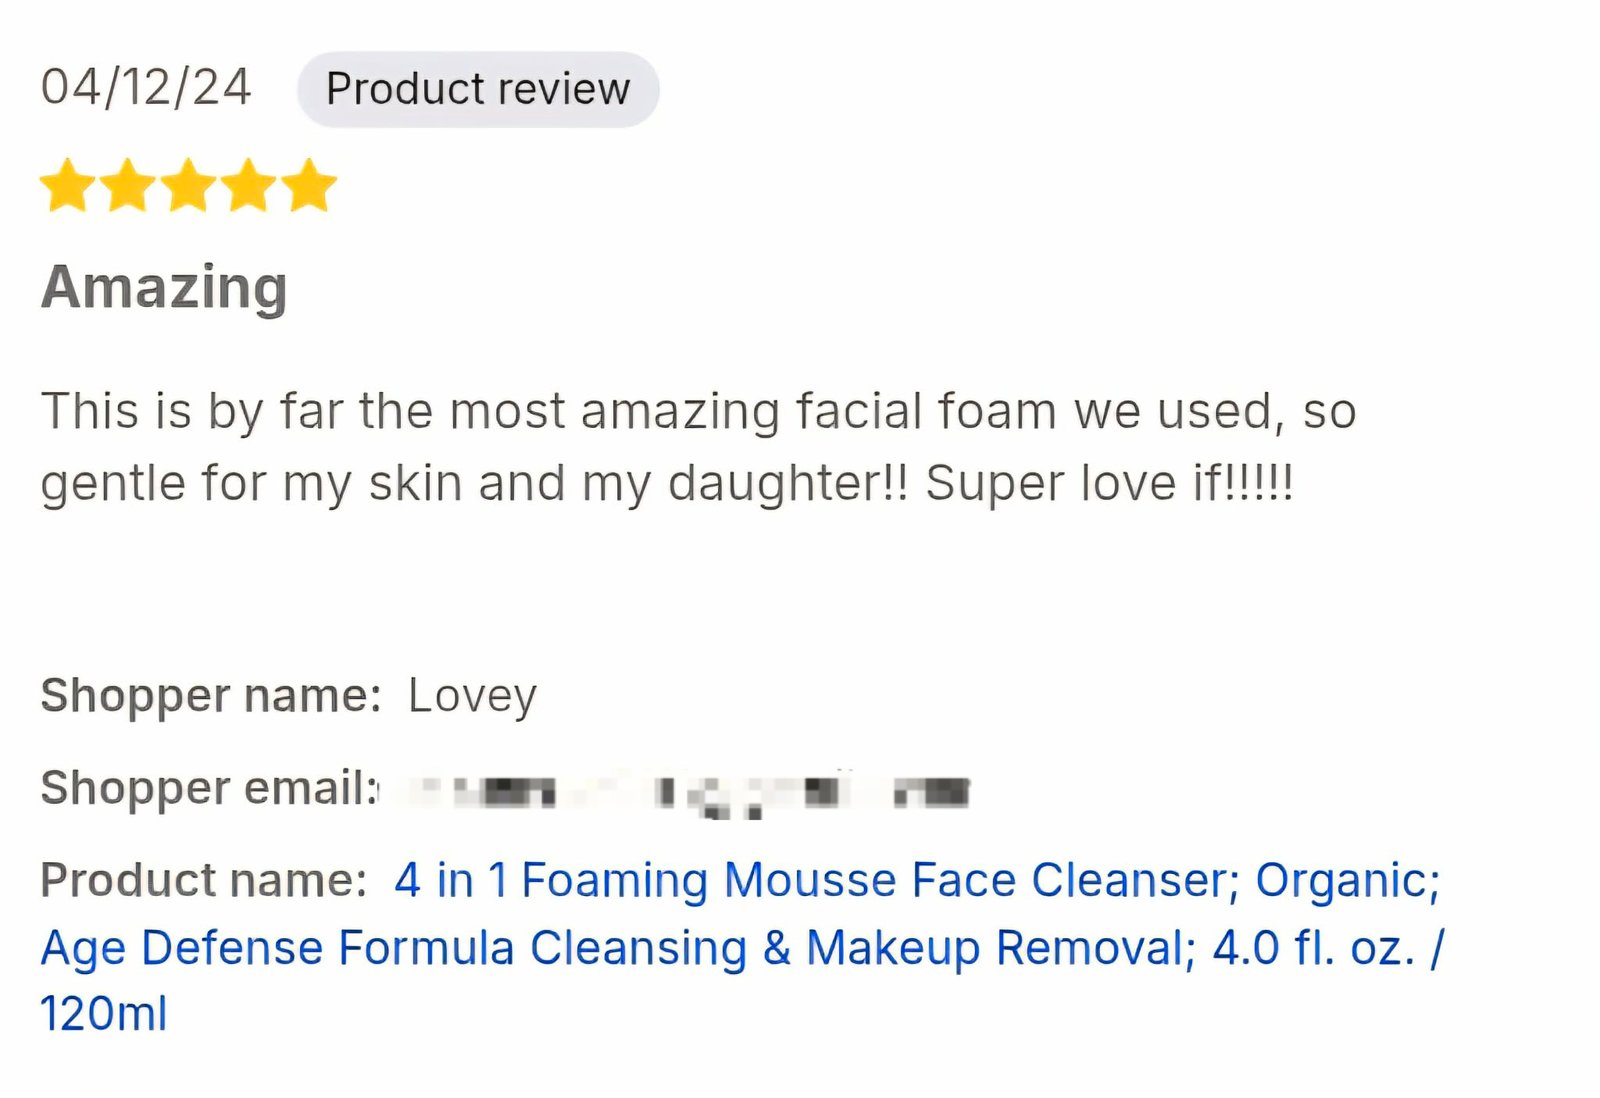The height and width of the screenshot is (1098, 1600).
Task: Click the Amazing review title
Action: click(164, 288)
